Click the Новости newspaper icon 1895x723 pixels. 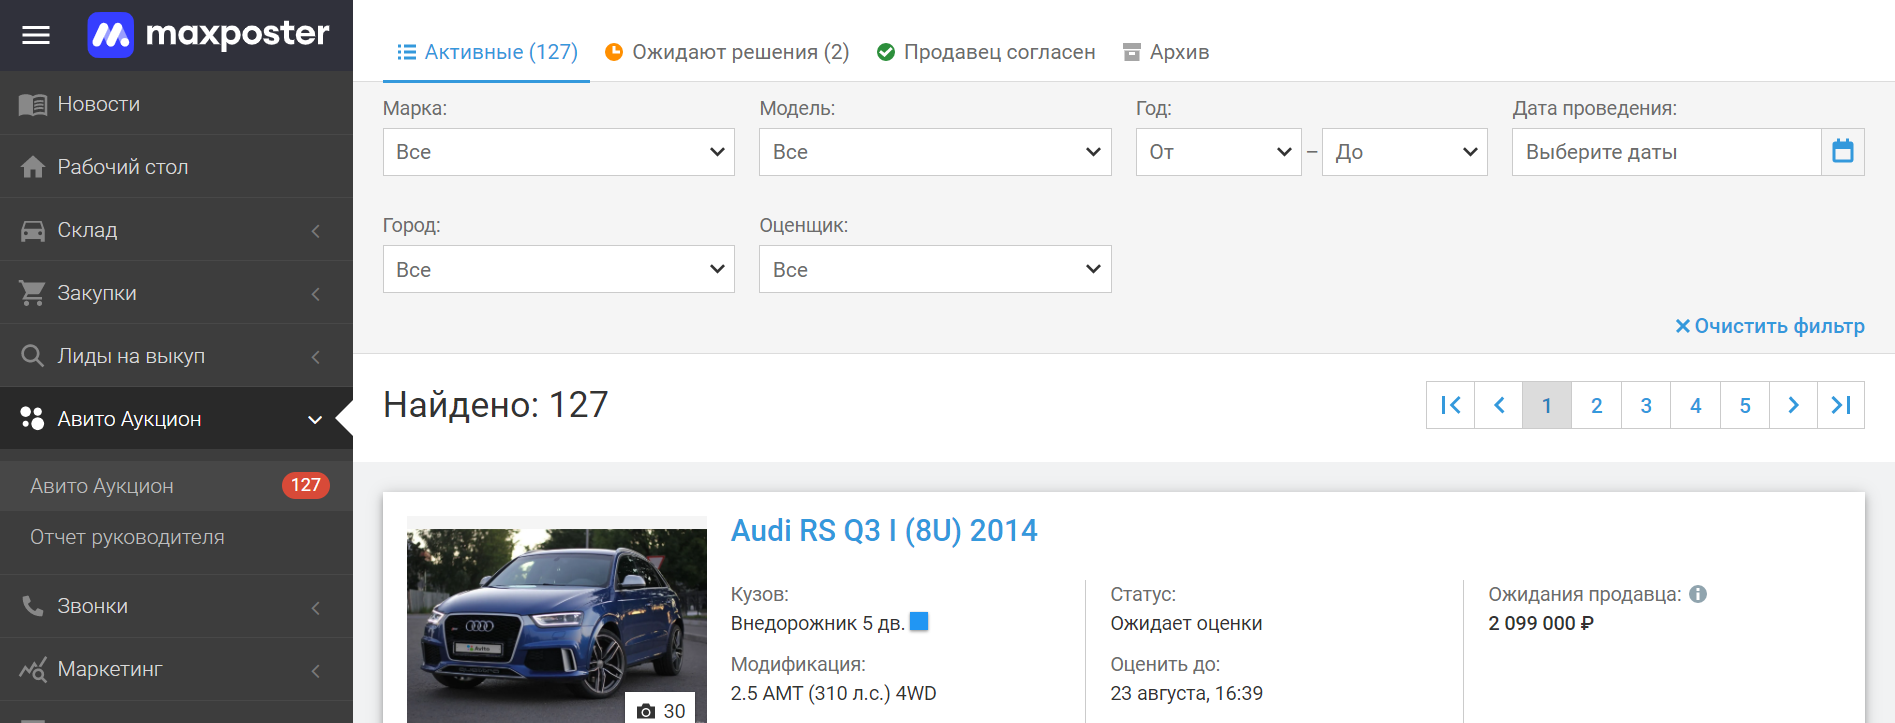[33, 104]
